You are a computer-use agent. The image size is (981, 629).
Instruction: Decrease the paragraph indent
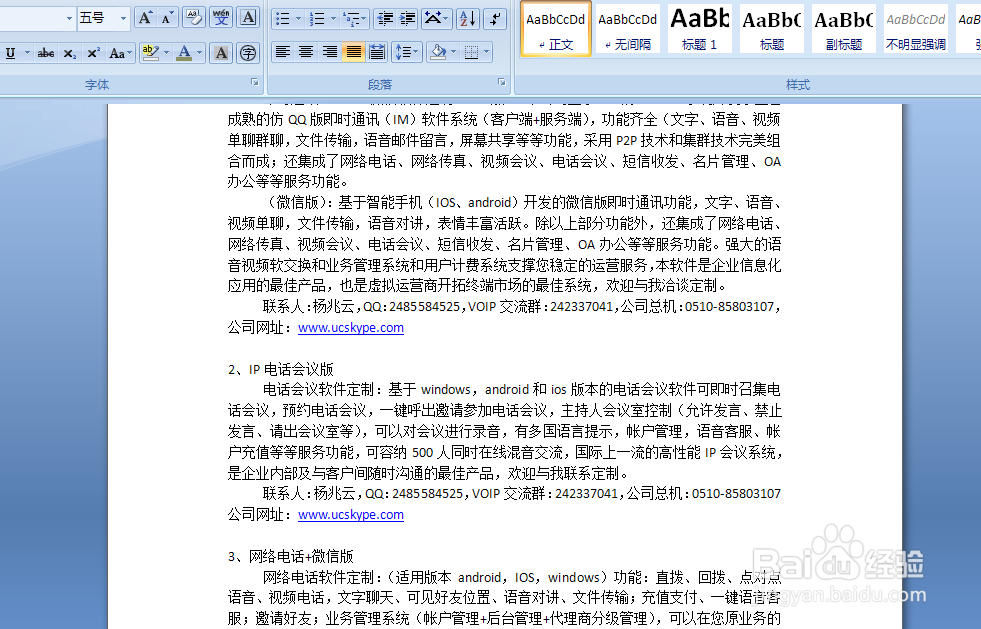pyautogui.click(x=385, y=18)
